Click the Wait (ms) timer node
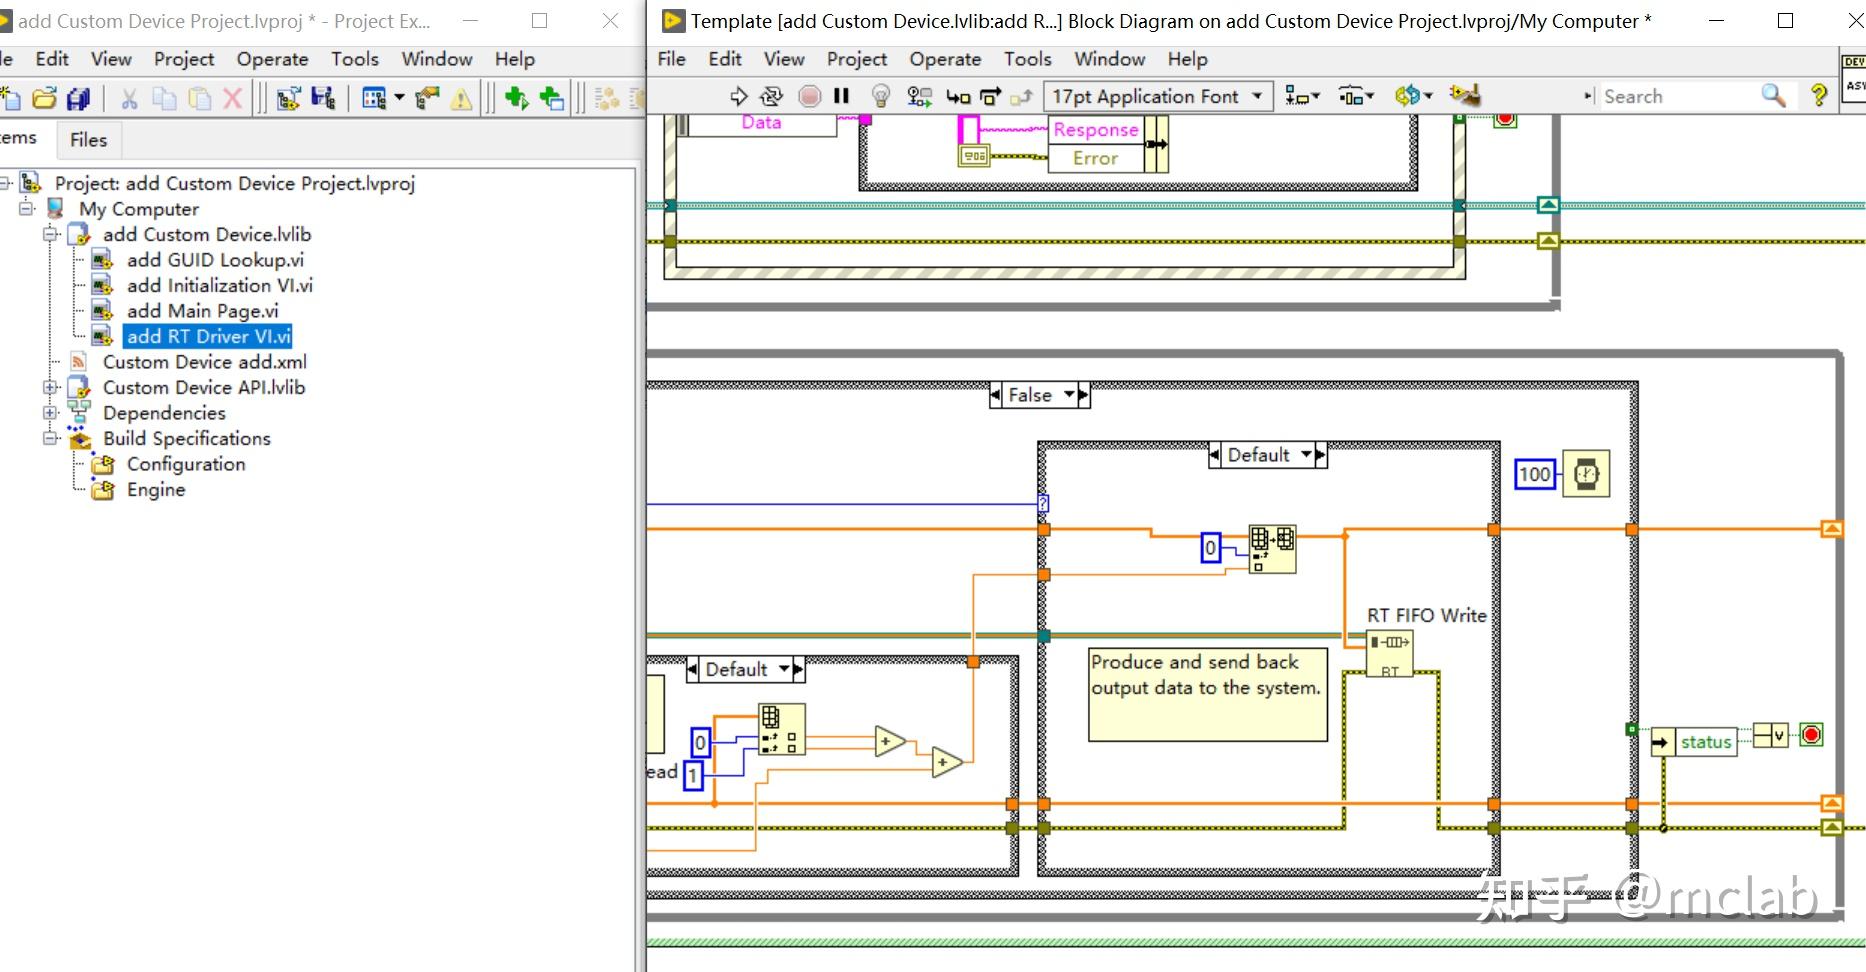Viewport: 1866px width, 972px height. coord(1586,474)
